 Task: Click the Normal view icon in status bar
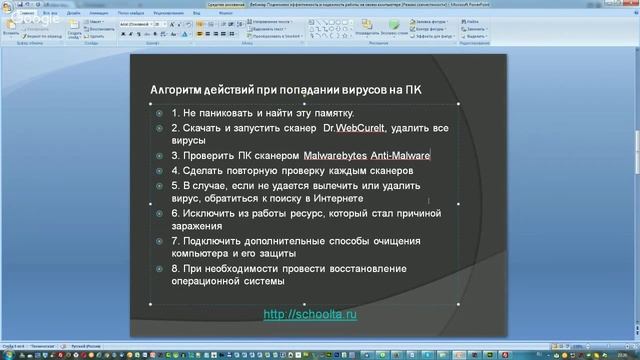click(554, 347)
